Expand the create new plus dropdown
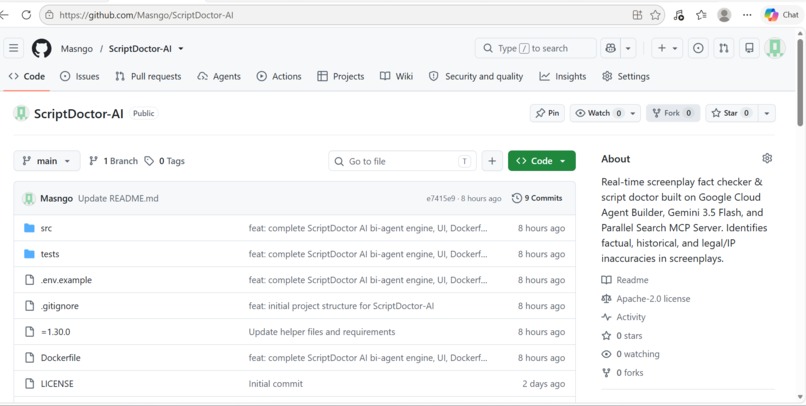806x406 pixels. [x=667, y=48]
